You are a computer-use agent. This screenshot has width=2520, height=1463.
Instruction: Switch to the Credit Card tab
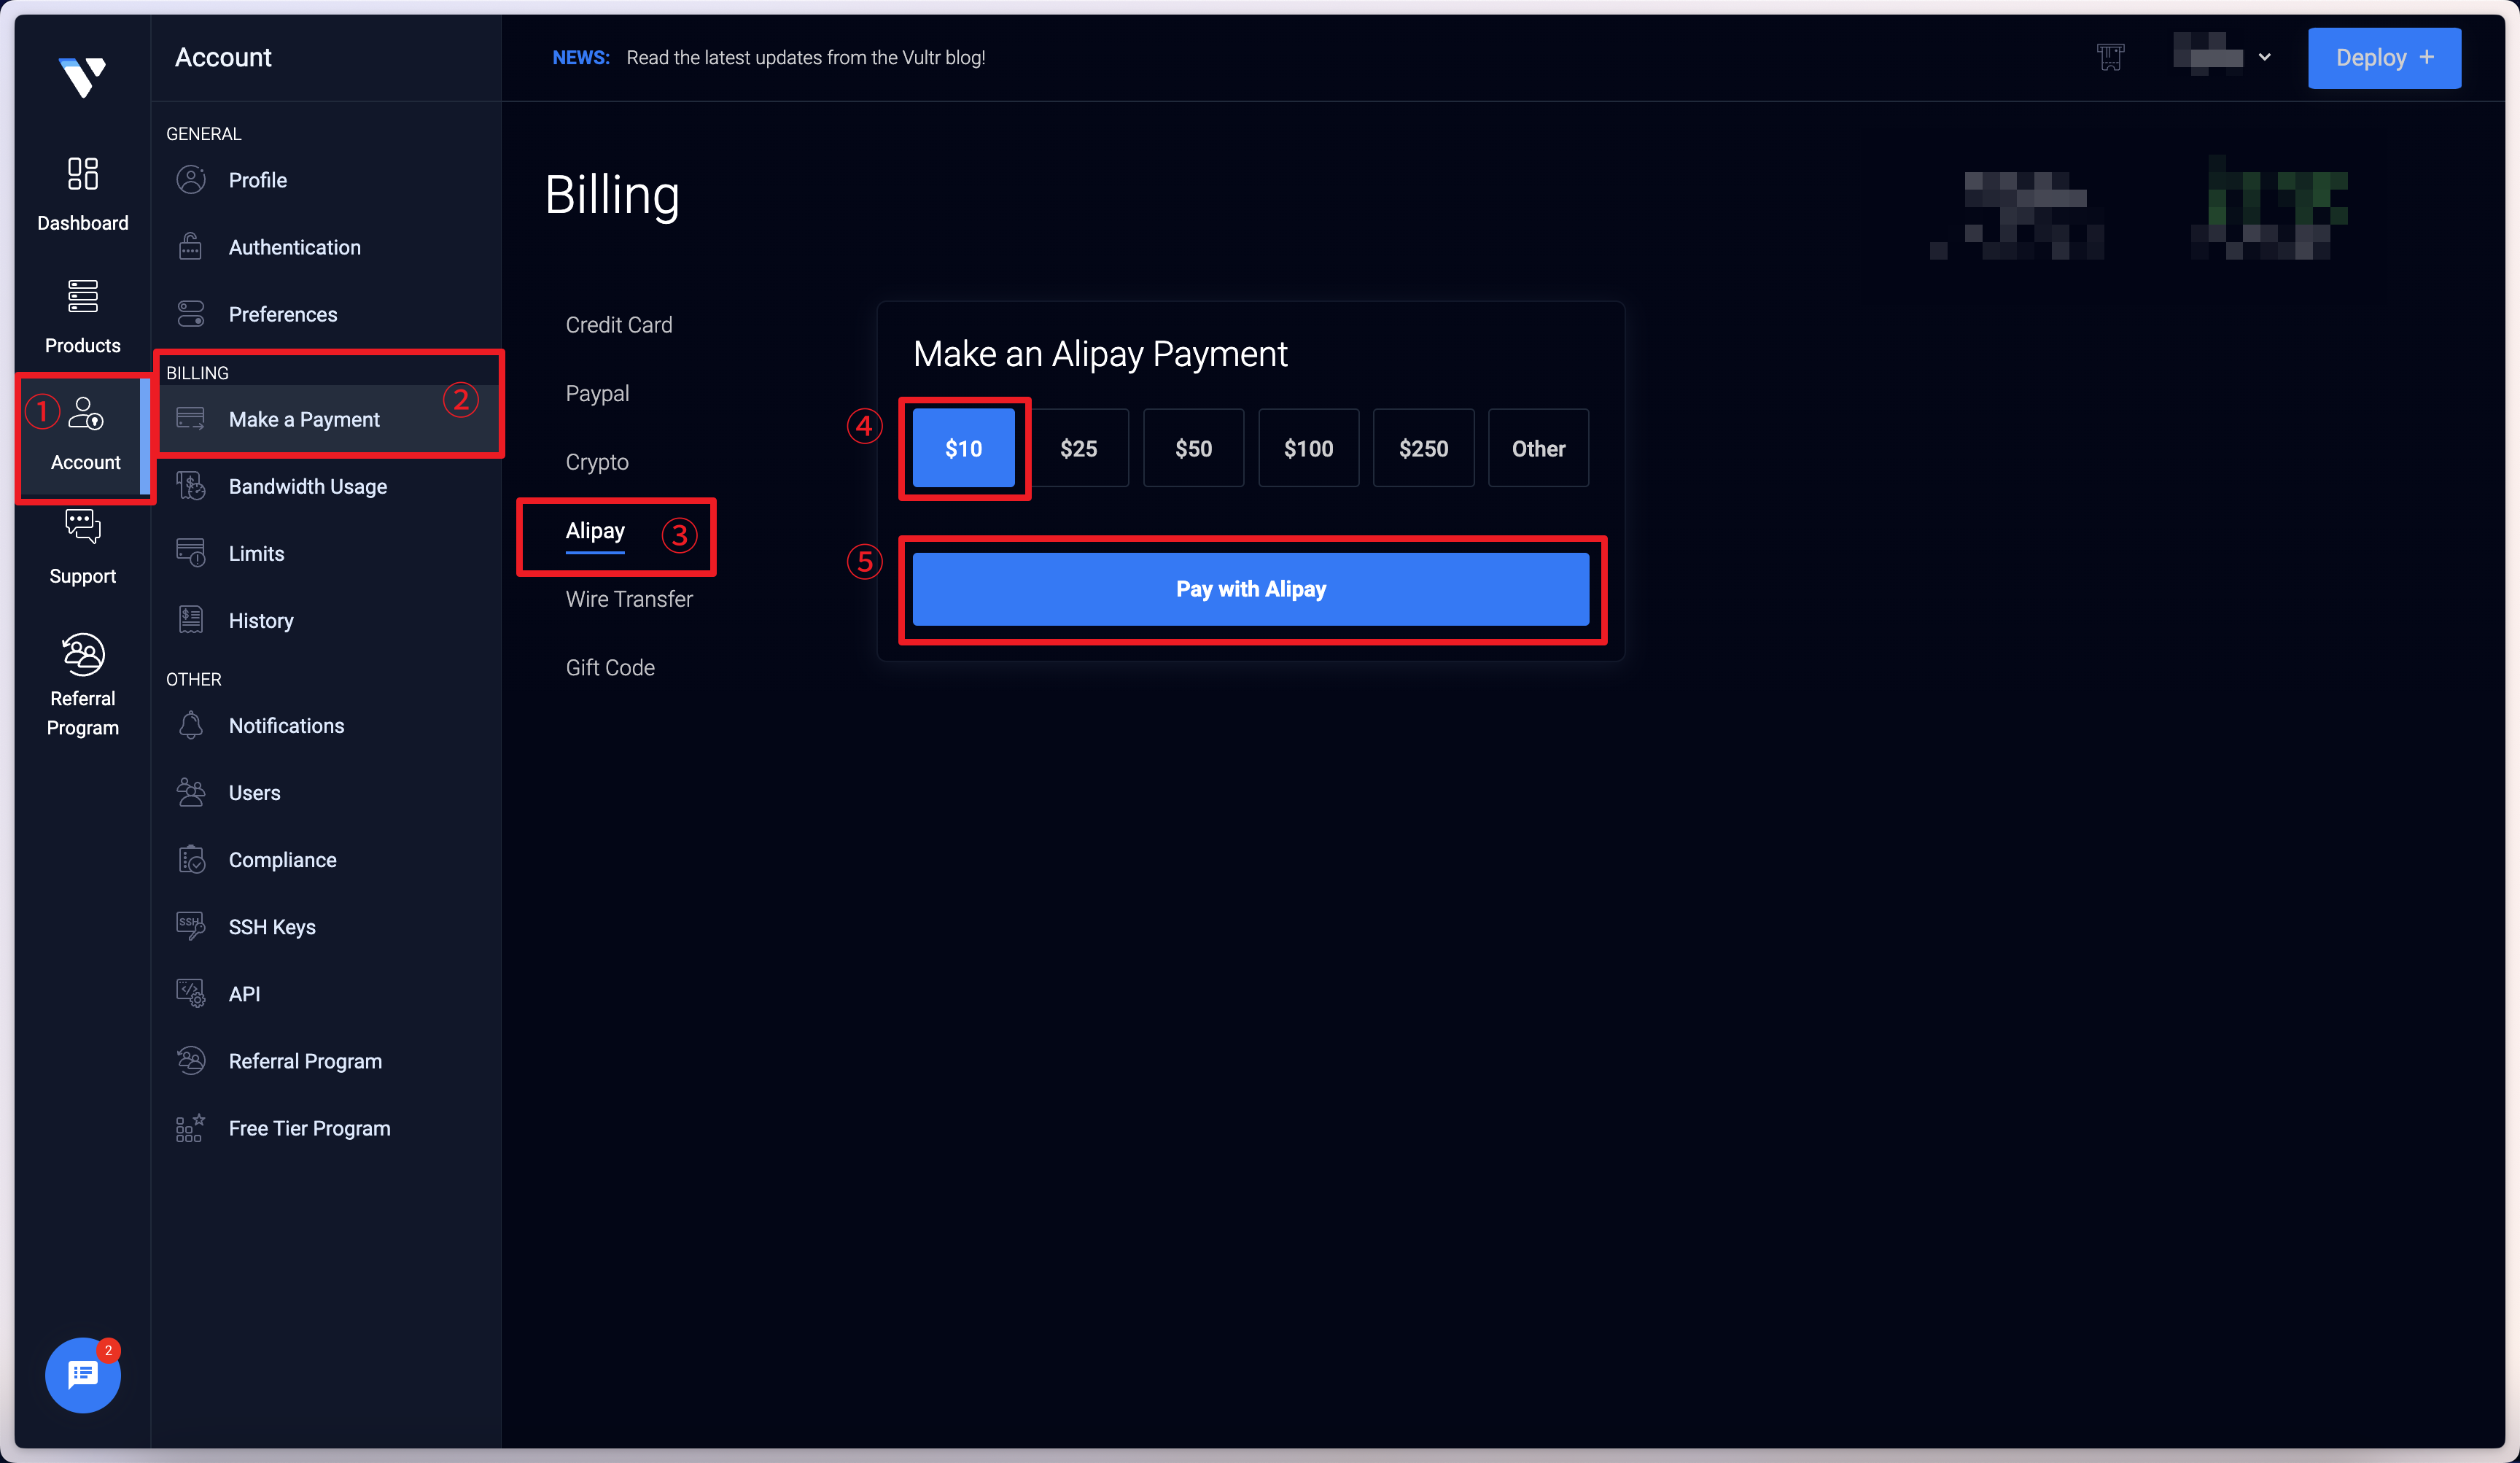tap(618, 325)
